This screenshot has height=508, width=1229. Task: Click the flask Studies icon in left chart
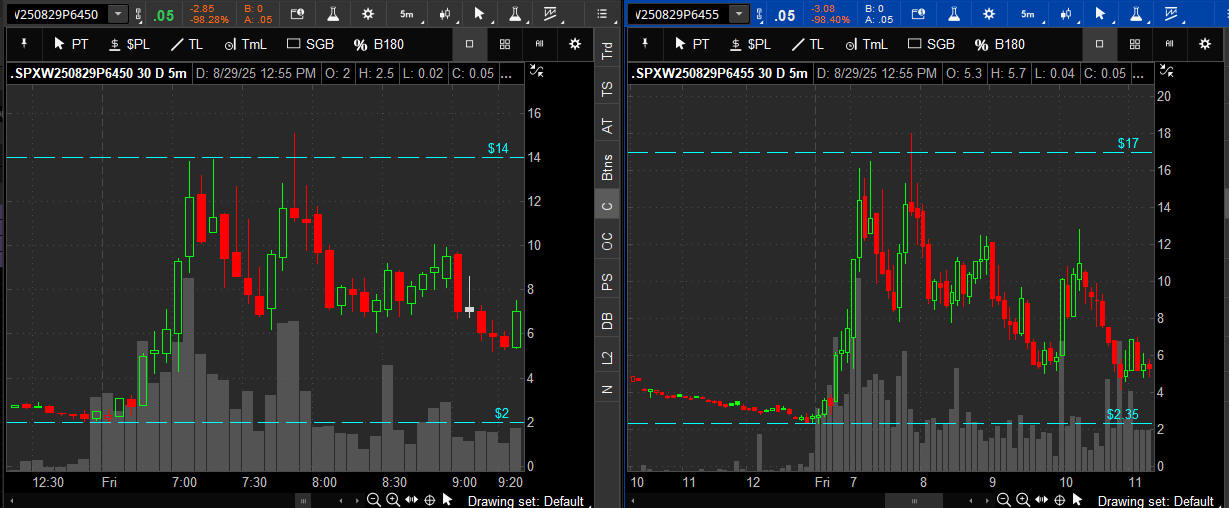[x=332, y=14]
